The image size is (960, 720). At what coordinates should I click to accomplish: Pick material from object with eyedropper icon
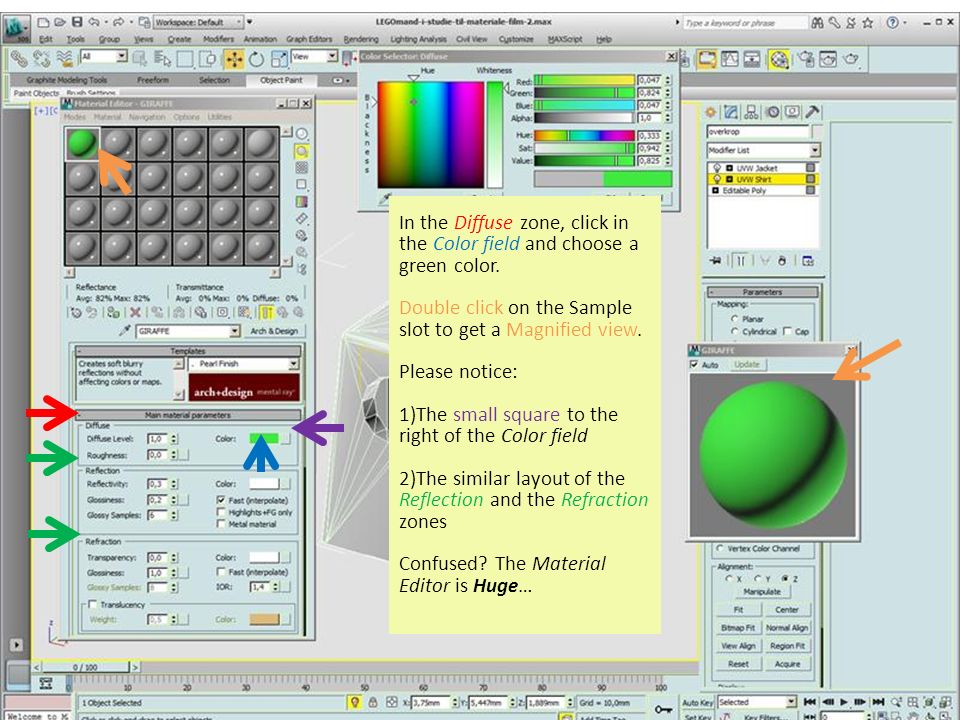tap(125, 331)
